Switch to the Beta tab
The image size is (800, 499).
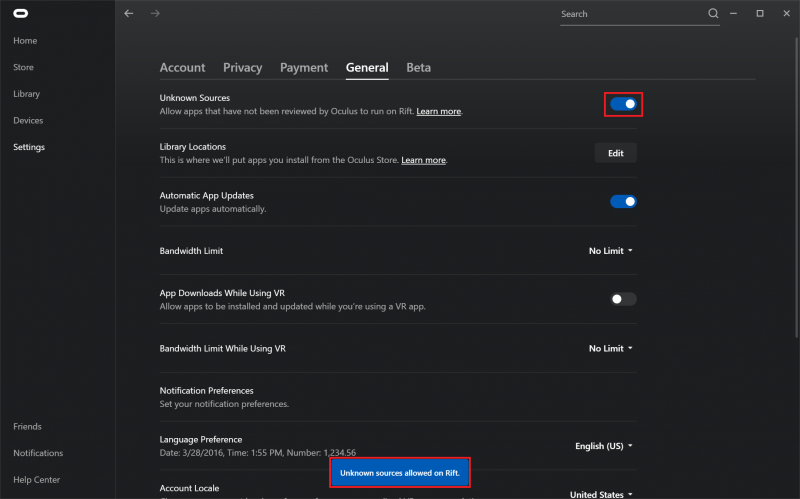click(418, 67)
